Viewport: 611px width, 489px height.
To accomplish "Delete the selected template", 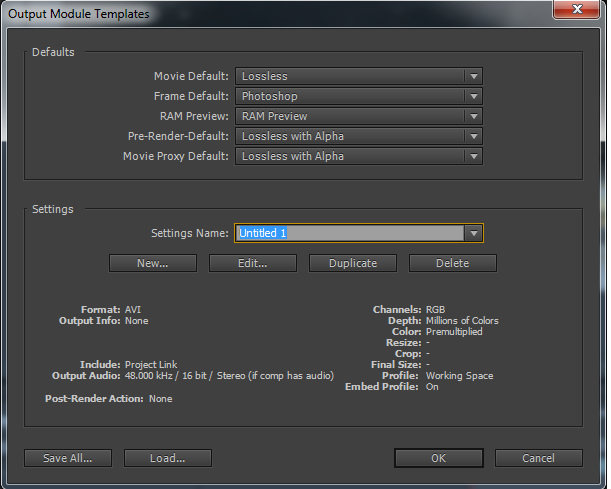I will (452, 263).
